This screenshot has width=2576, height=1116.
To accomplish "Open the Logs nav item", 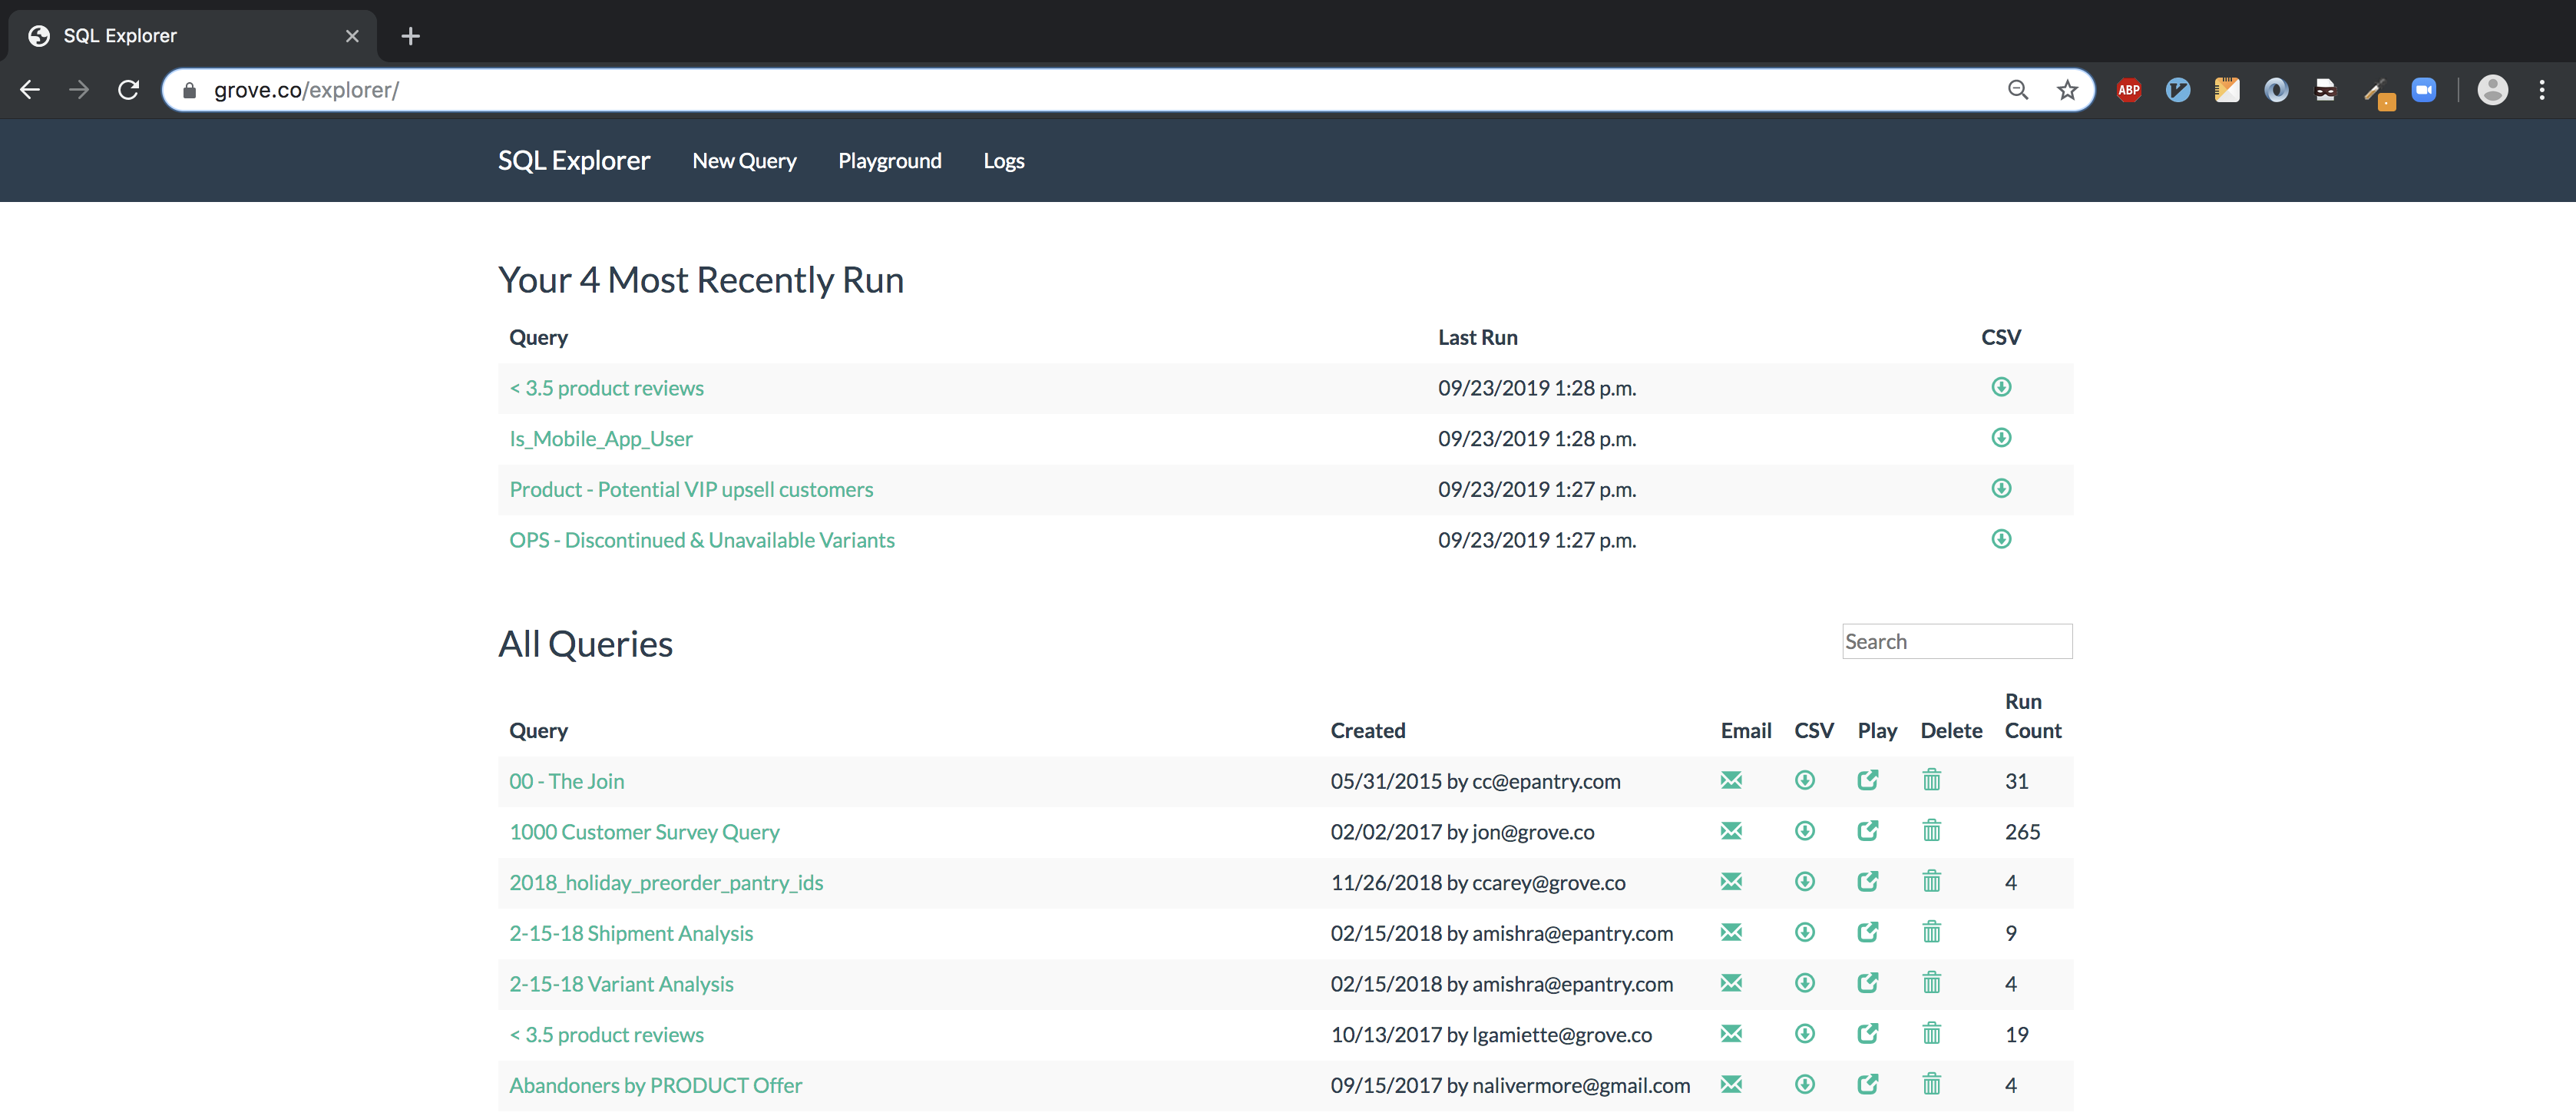I will 1003,161.
